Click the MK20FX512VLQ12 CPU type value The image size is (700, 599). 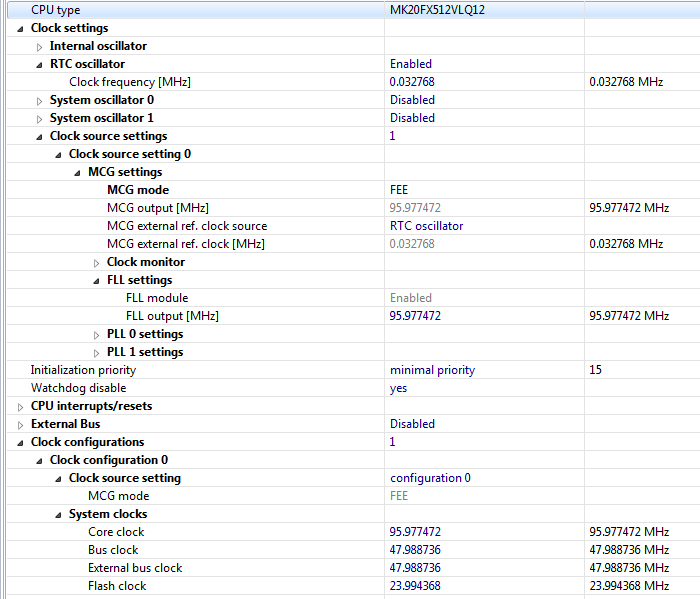(x=437, y=10)
